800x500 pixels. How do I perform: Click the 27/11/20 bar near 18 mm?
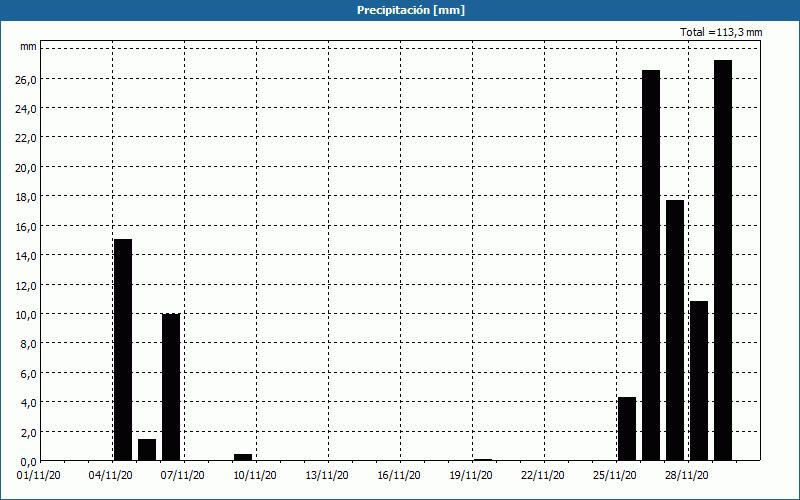675,330
